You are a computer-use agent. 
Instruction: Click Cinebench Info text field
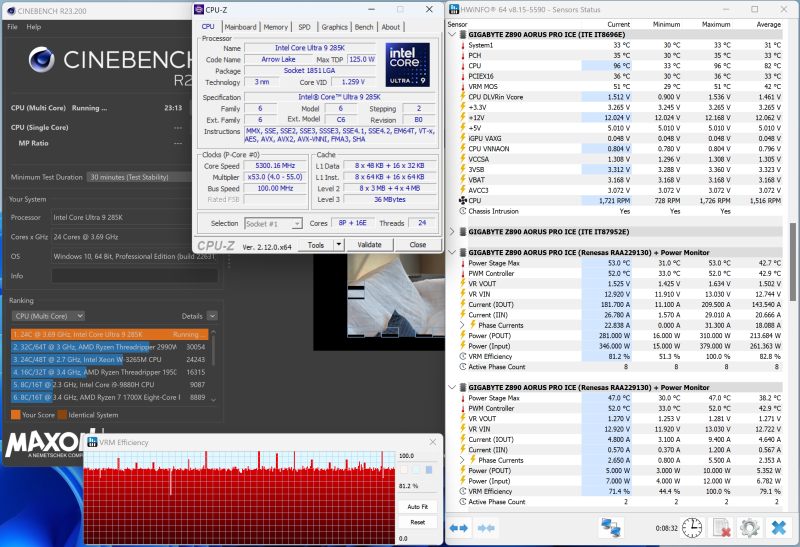point(135,276)
